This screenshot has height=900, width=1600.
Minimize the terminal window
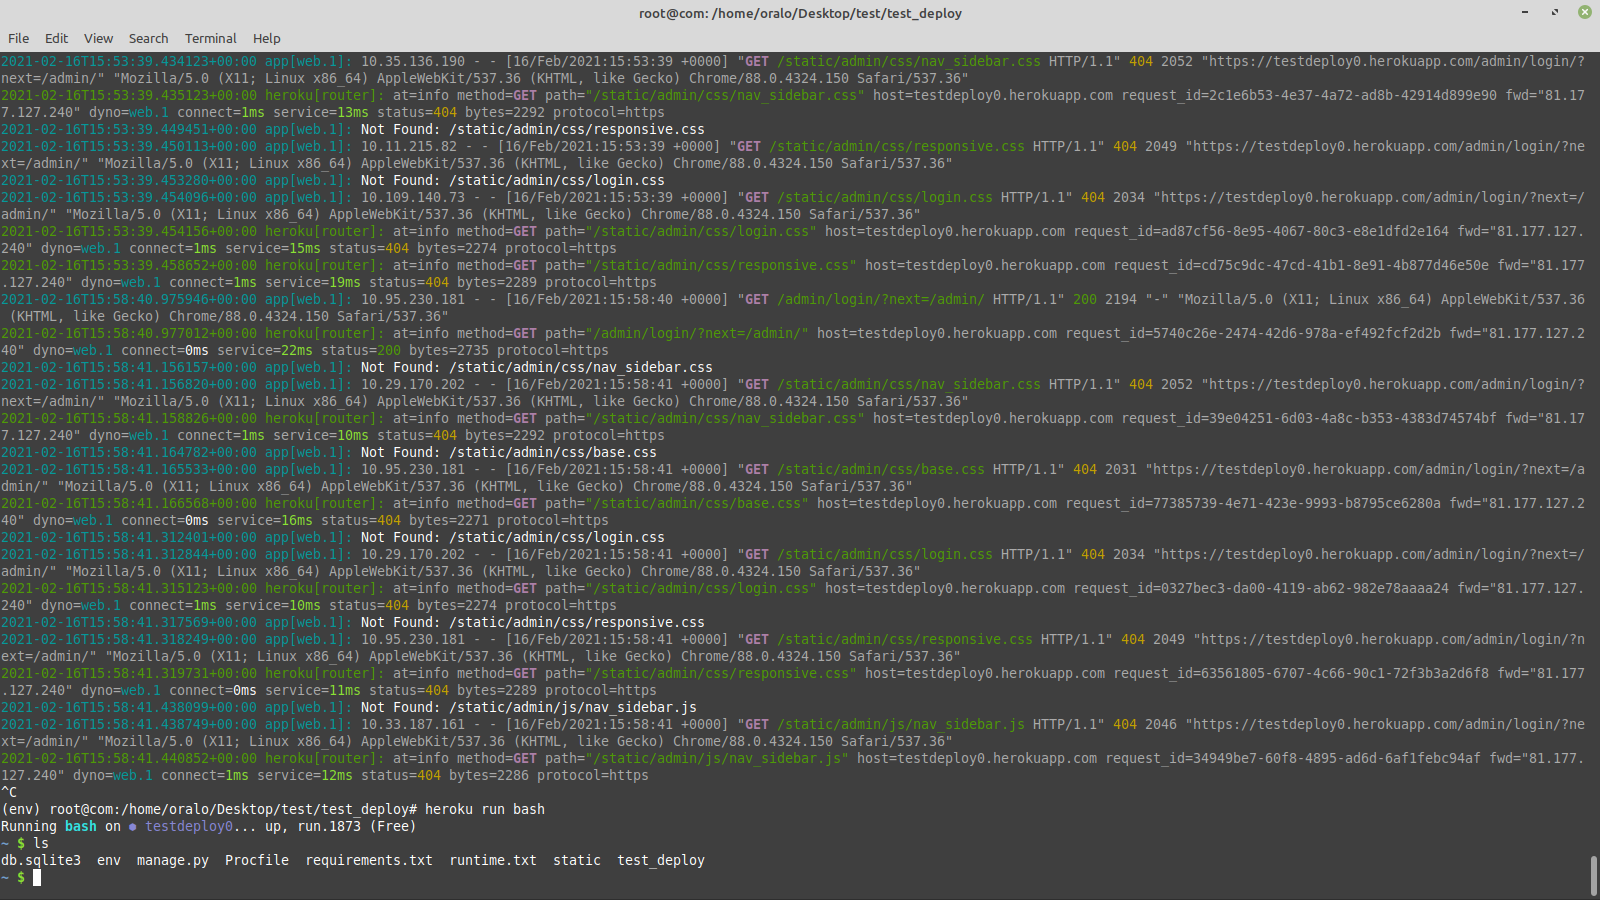tap(1525, 12)
